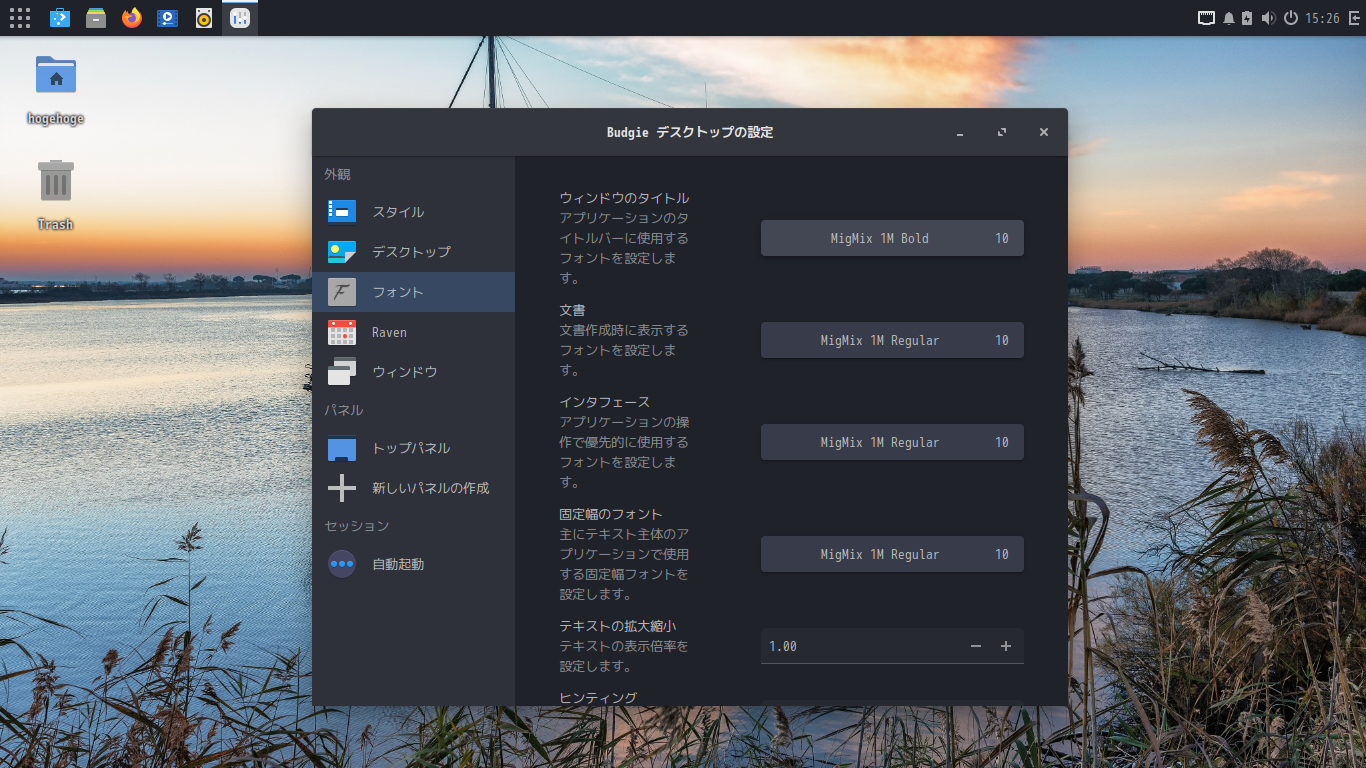The image size is (1366, 768).
Task: Click the network icon in the system tray
Action: tap(1206, 17)
